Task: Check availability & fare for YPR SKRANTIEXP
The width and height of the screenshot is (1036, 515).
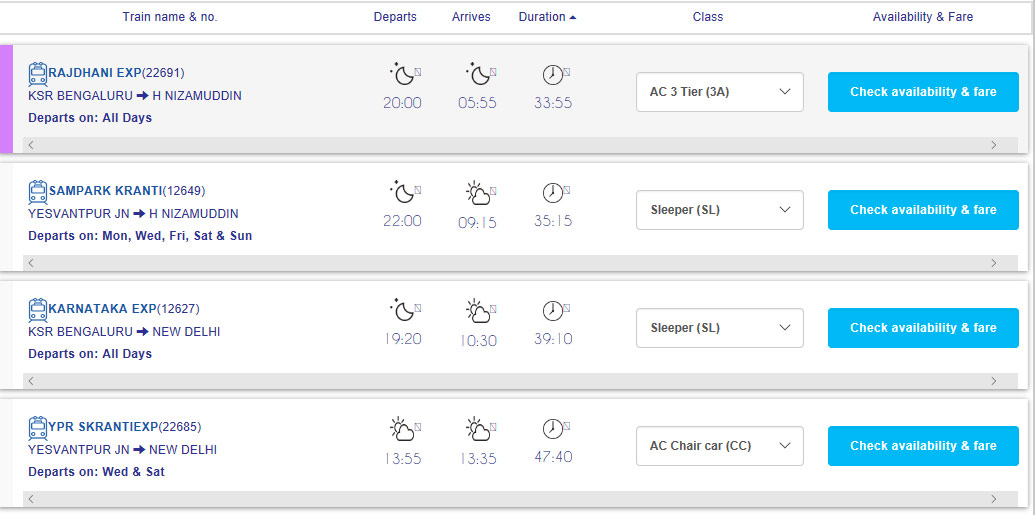Action: click(923, 446)
